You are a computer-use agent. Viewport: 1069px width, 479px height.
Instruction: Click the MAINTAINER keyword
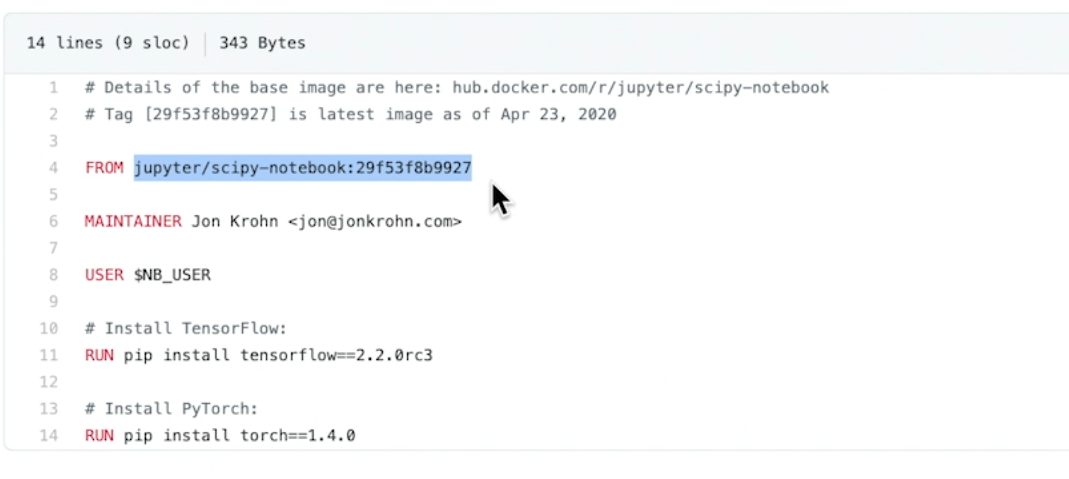point(133,222)
